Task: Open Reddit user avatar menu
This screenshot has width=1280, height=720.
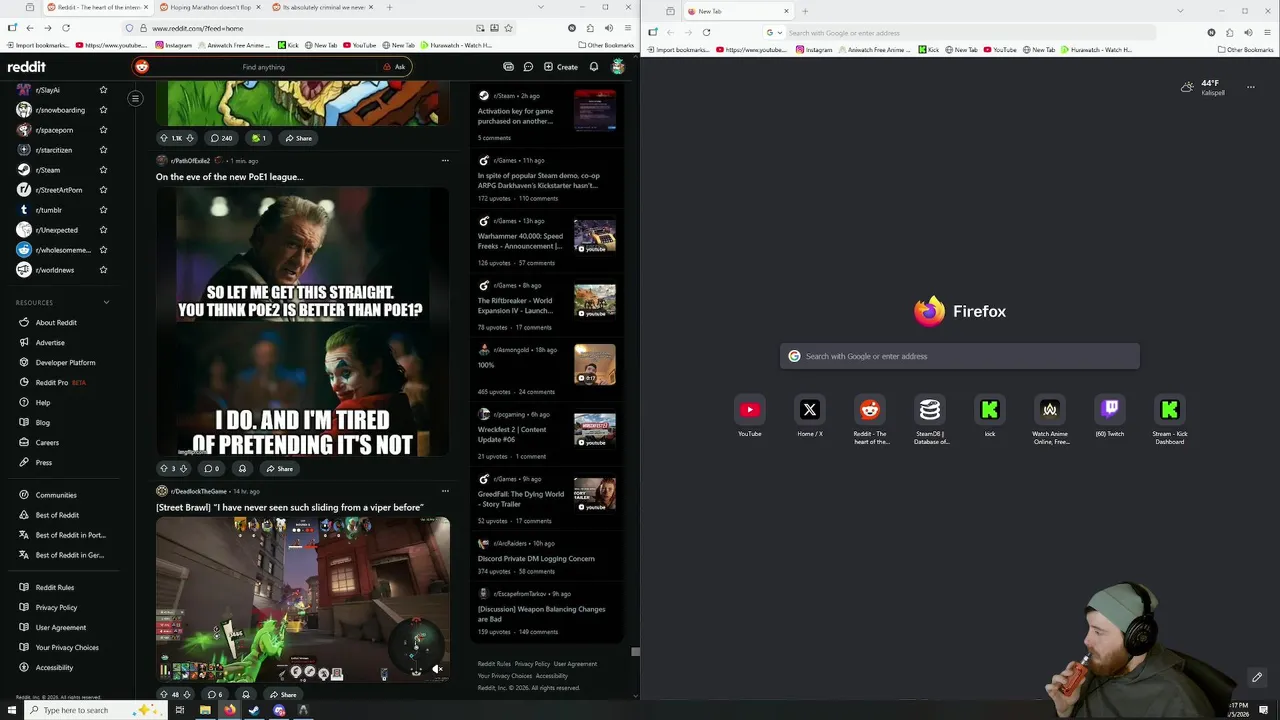Action: 618,67
